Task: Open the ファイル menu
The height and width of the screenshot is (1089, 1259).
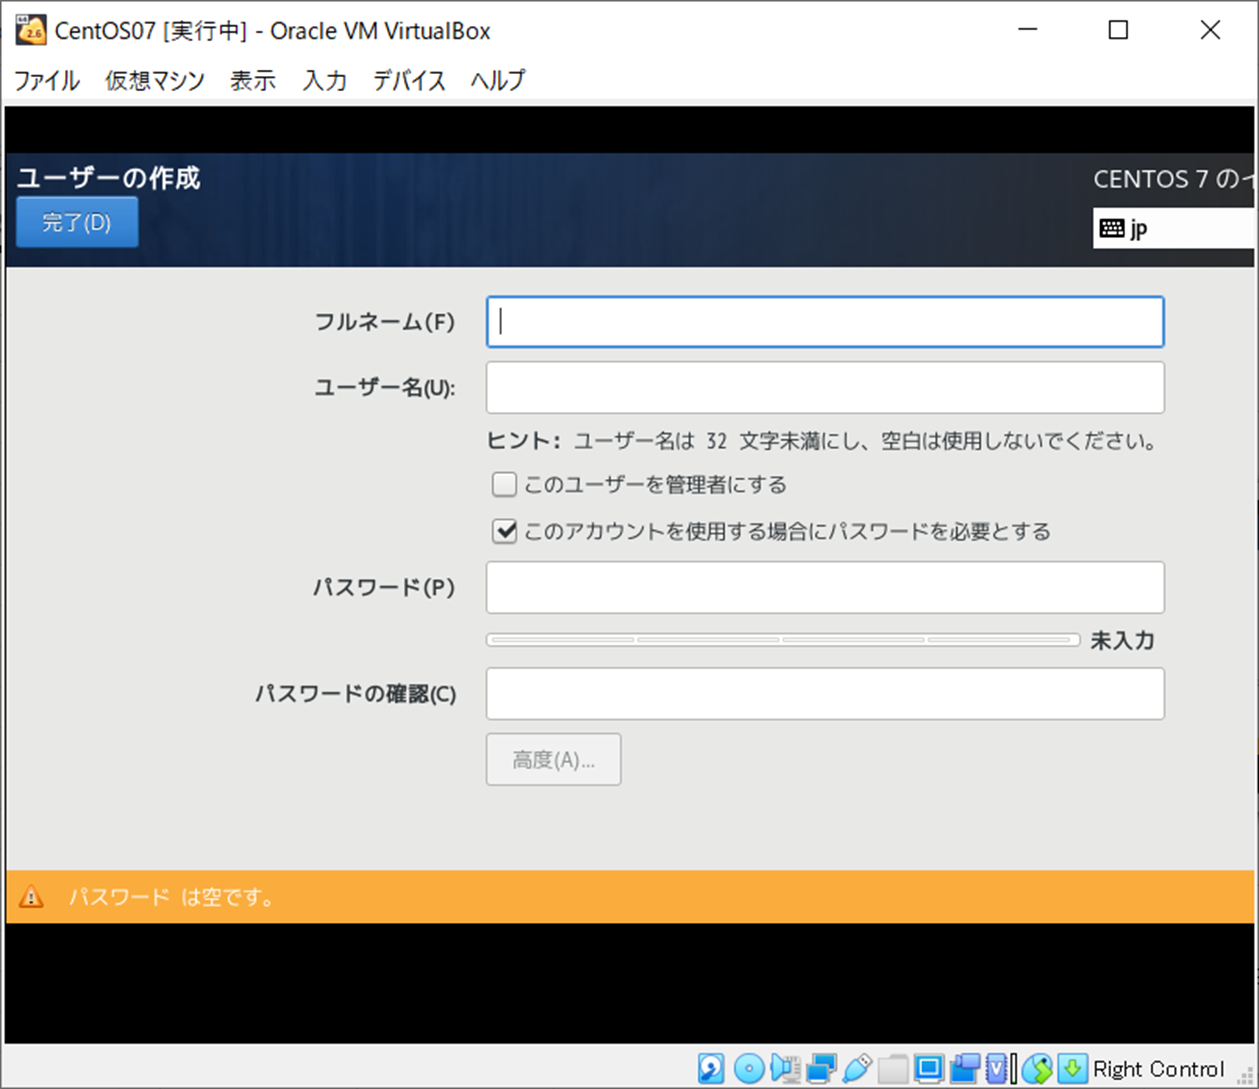Action: 47,80
